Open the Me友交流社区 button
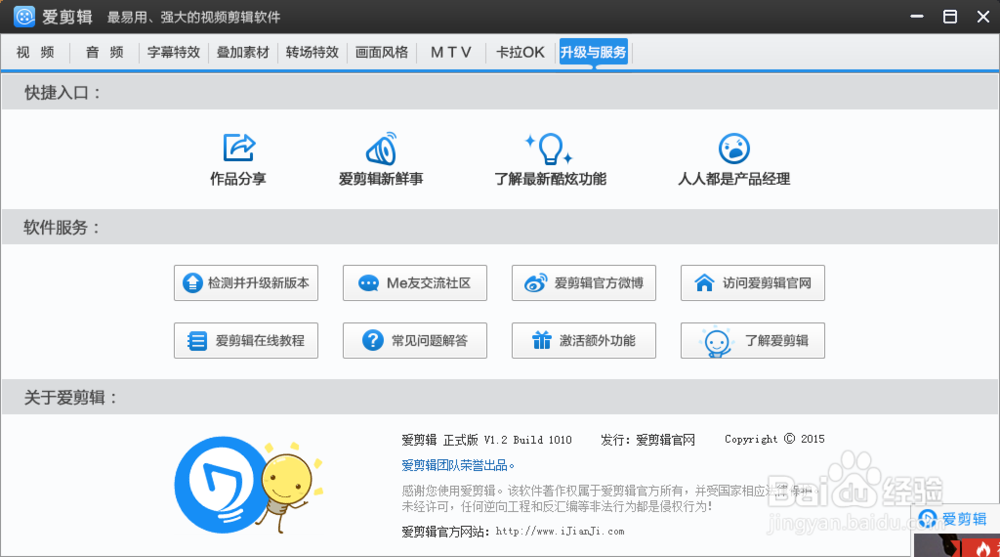Image resolution: width=1000 pixels, height=557 pixels. pos(415,283)
